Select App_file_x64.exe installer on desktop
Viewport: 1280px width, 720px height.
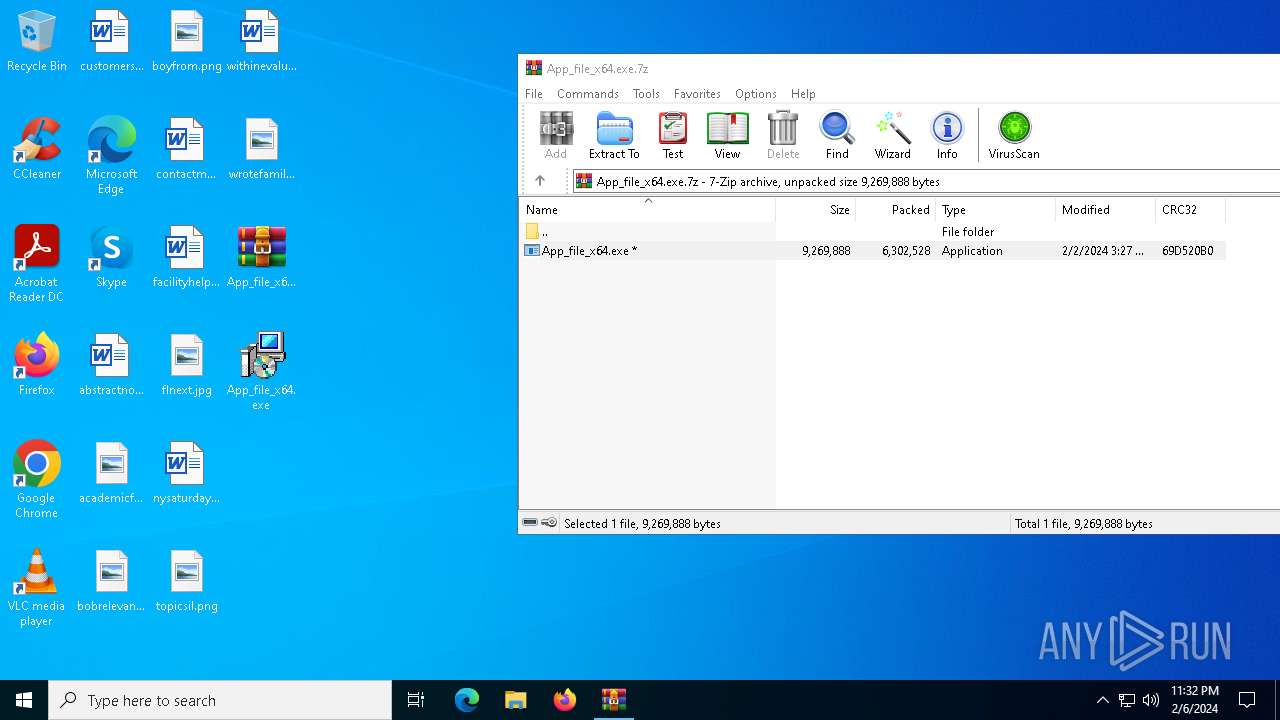[x=261, y=372]
